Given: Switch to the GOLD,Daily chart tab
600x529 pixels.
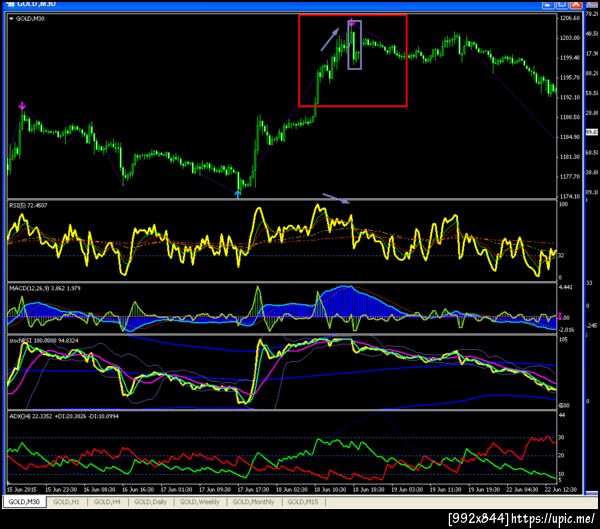Looking at the screenshot, I should tap(150, 502).
